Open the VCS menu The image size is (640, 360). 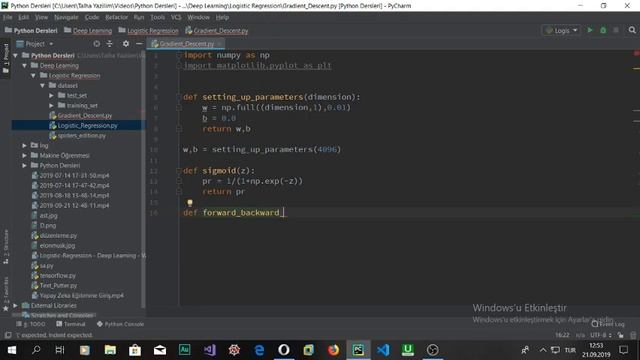click(x=176, y=17)
